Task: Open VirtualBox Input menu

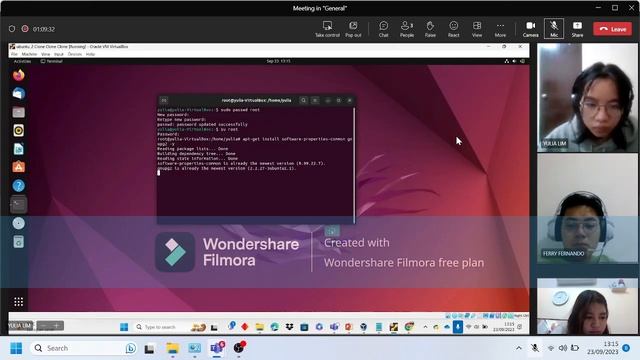Action: 59,54
